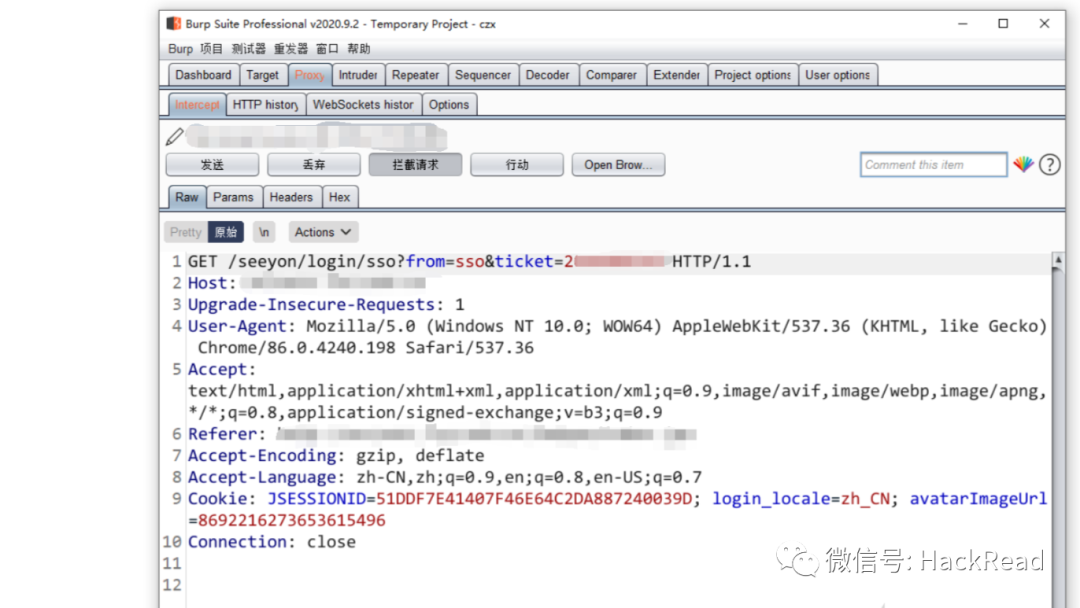This screenshot has height=608, width=1080.
Task: Switch to the Sequencer tab
Action: tap(483, 75)
